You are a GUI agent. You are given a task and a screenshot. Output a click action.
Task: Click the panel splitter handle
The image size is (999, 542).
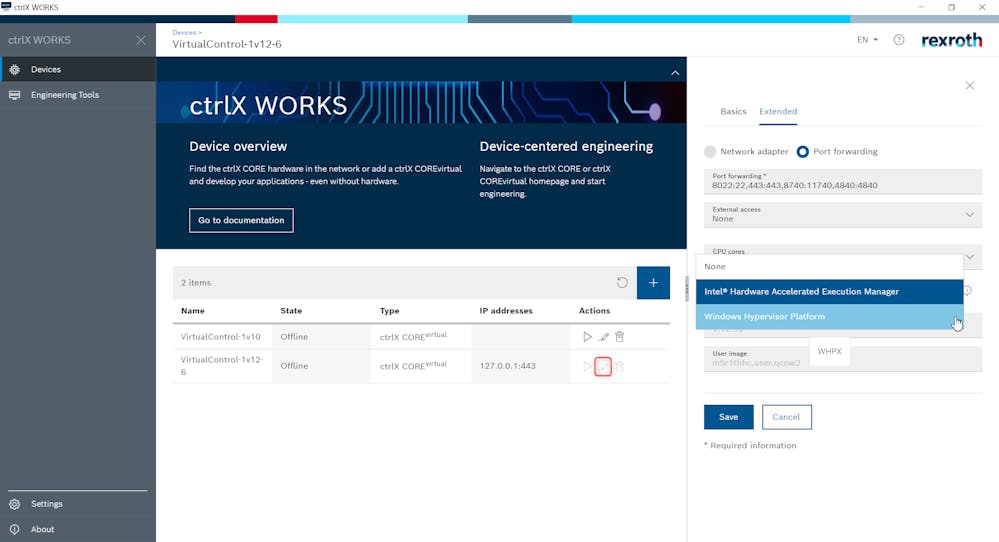(x=687, y=289)
